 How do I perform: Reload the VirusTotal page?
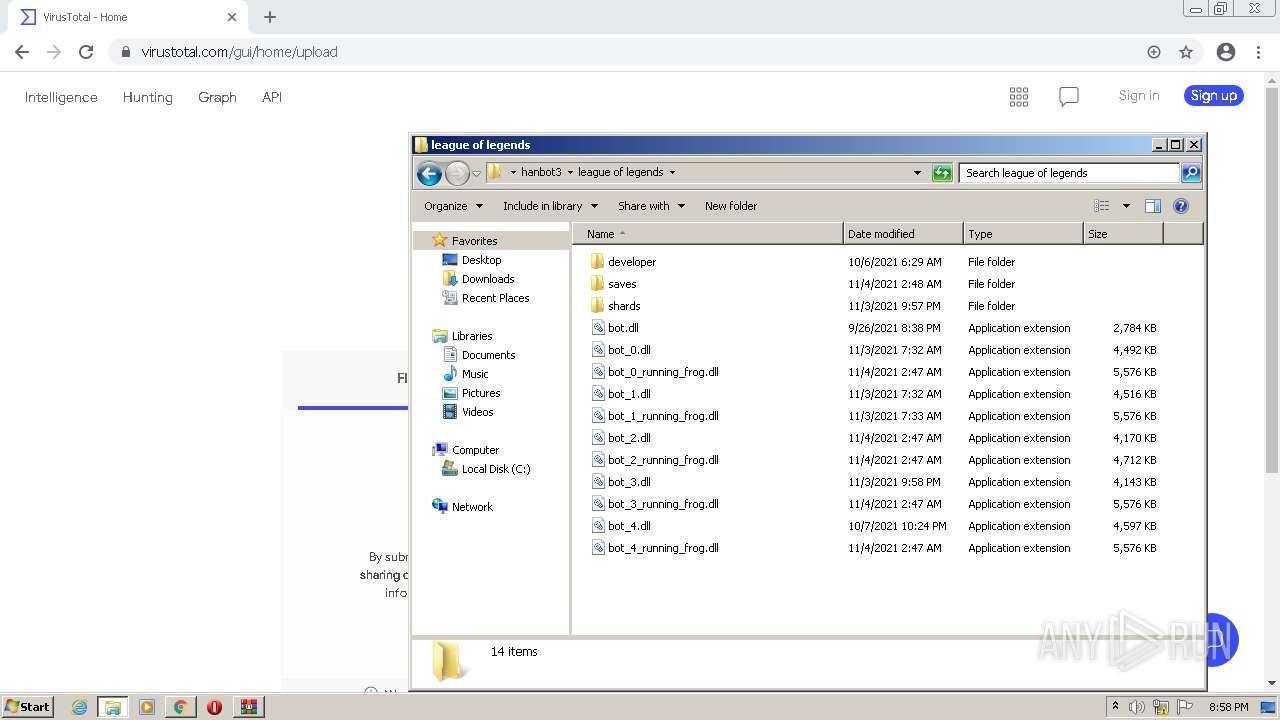86,52
